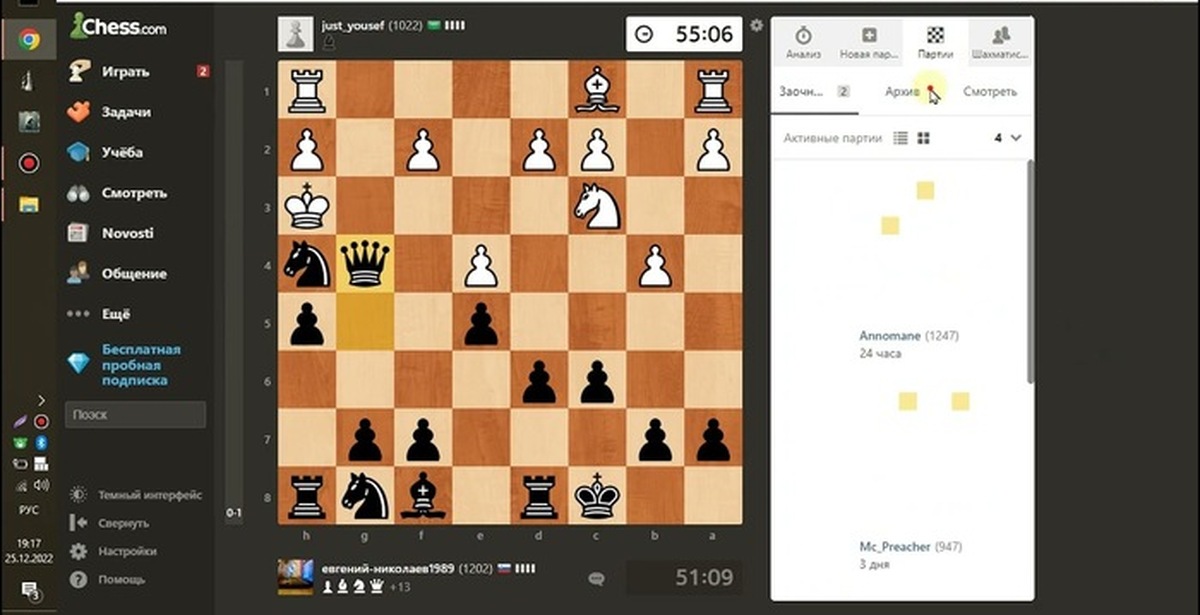Viewport: 1200px width, 615px height.
Task: Open the Шахматисты players tab
Action: 1000,43
